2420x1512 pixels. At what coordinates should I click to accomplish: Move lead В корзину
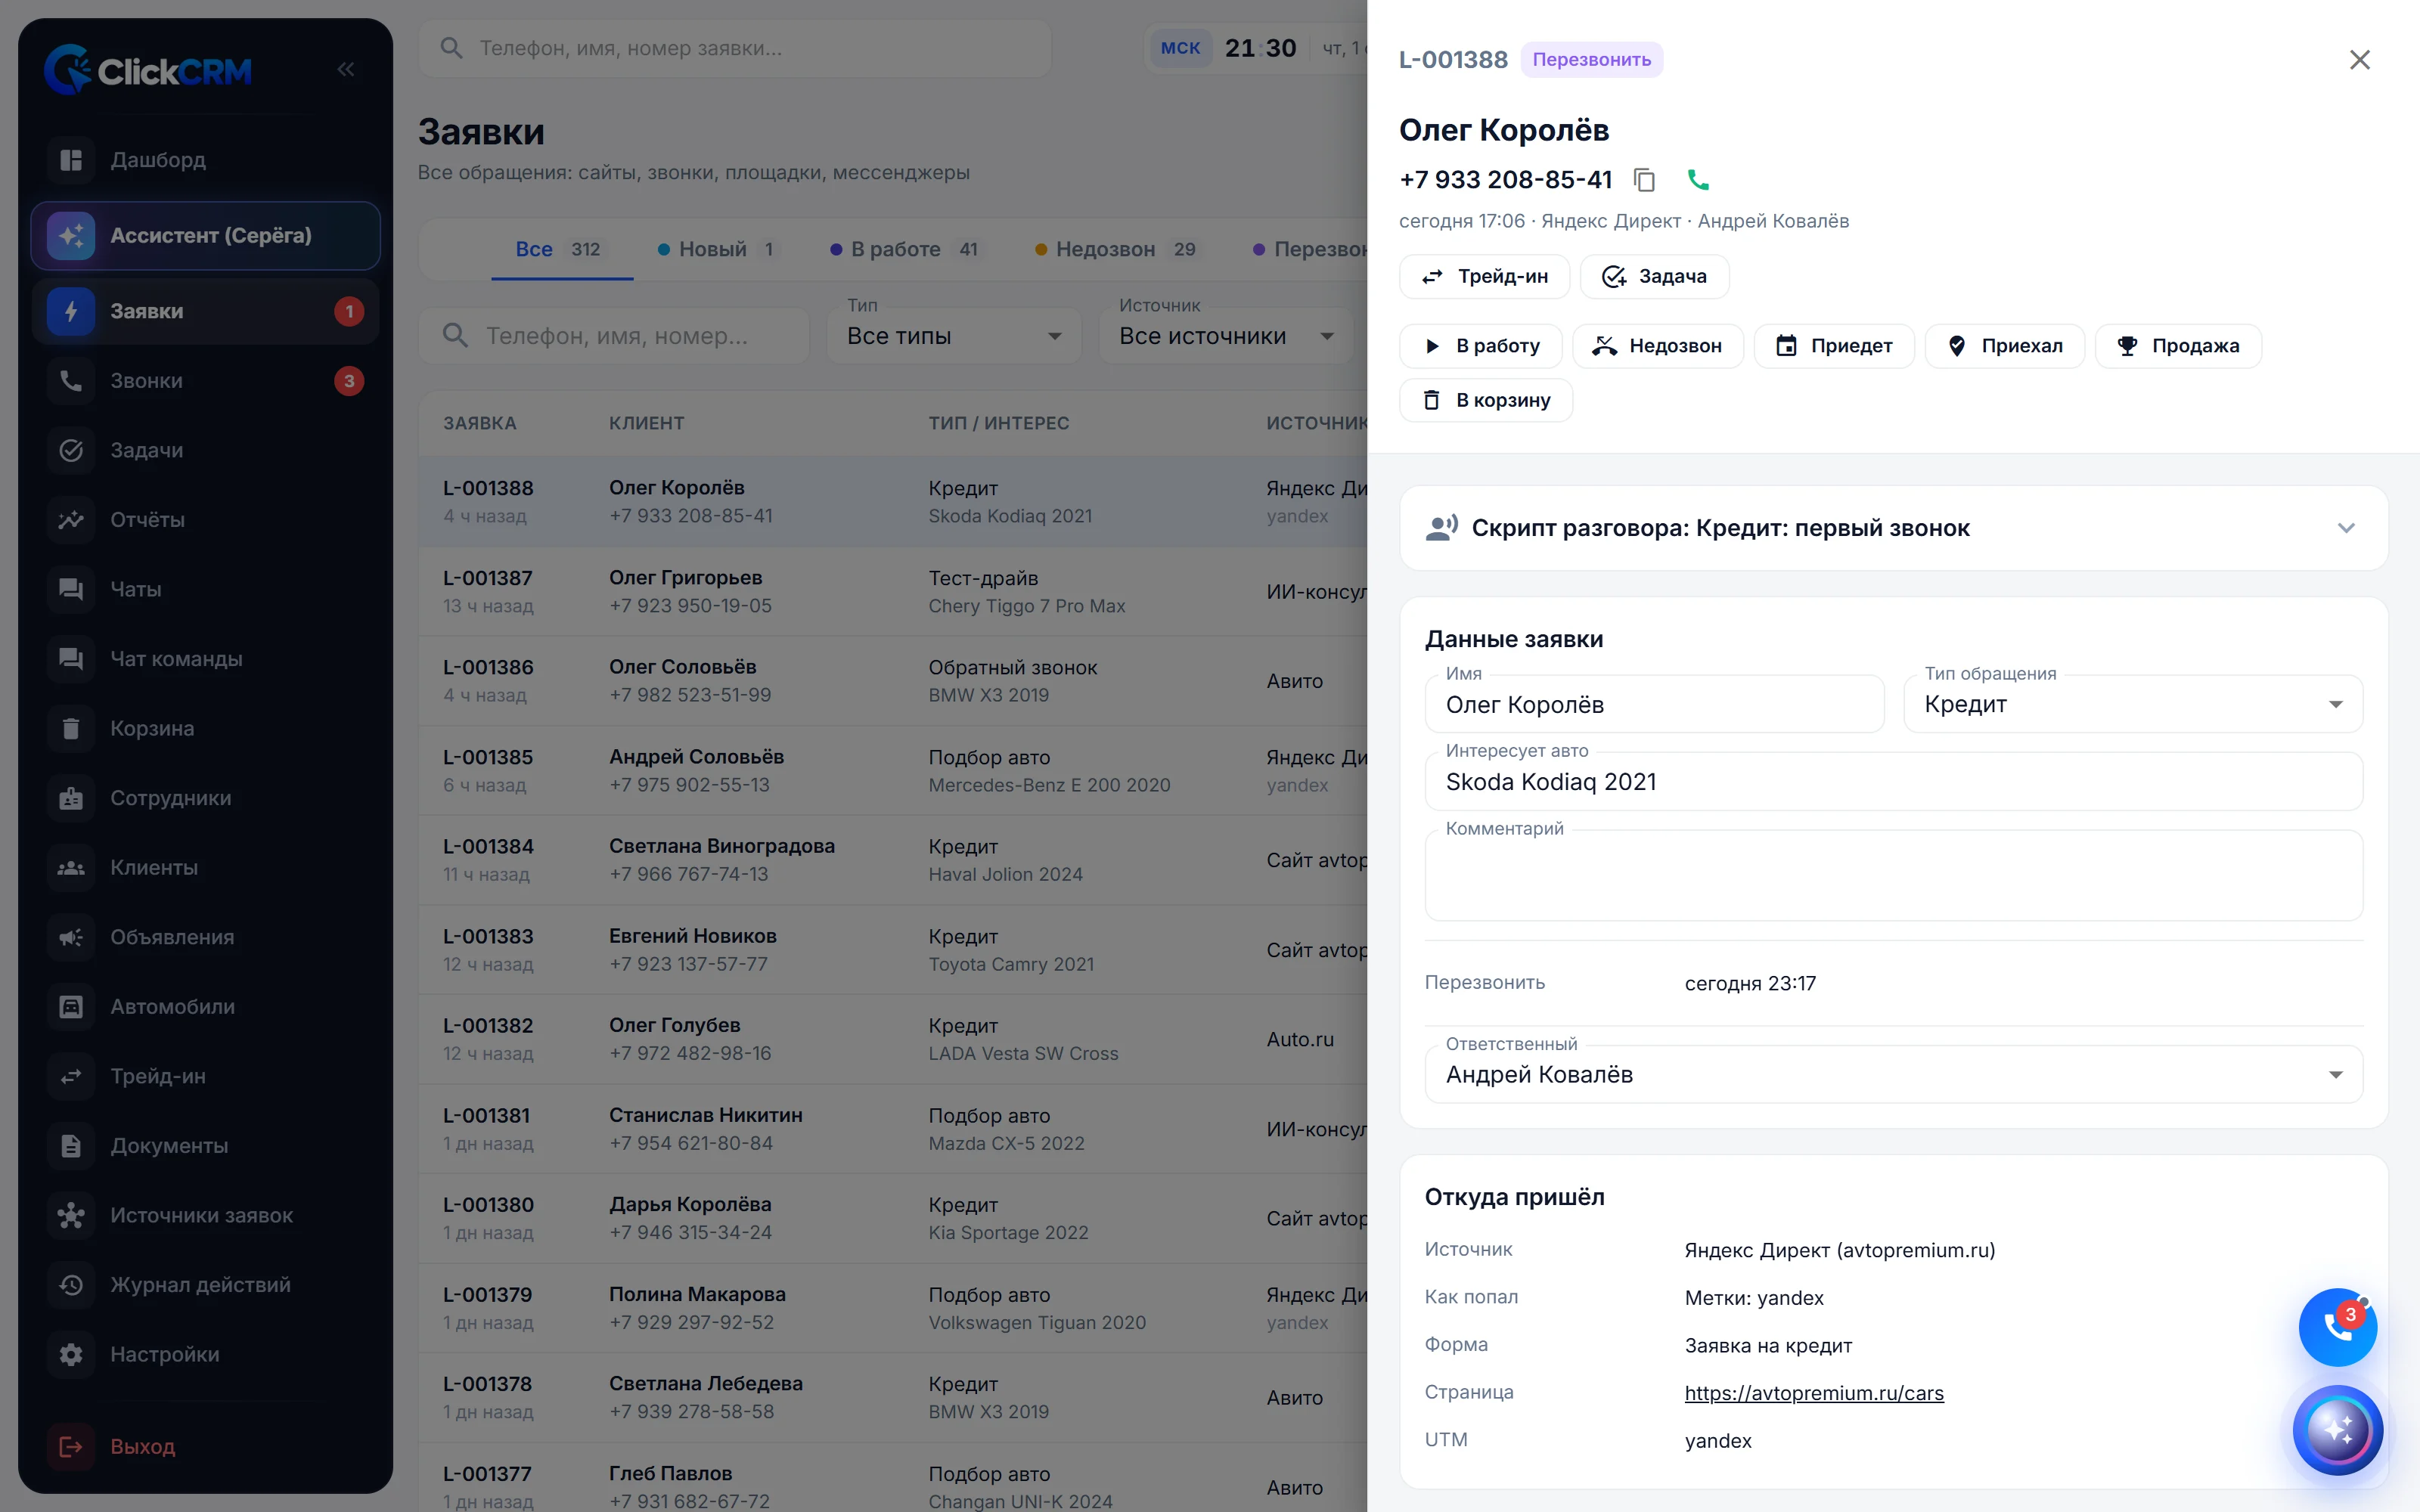coord(1486,400)
